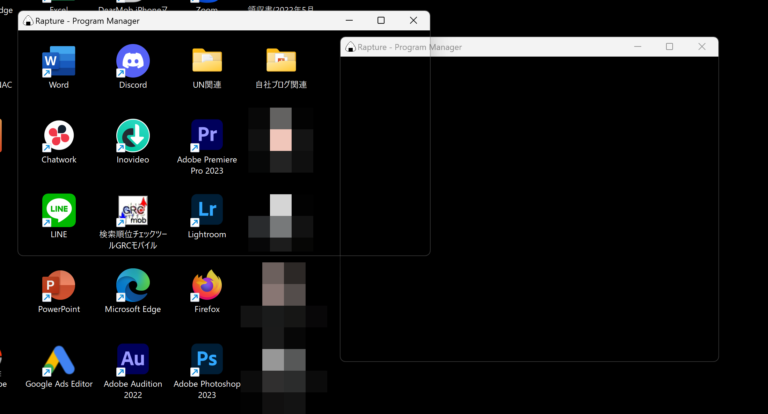Open Adobe Photoshop 2023 shortcut
Screen dimensions: 768x414
[207, 360]
